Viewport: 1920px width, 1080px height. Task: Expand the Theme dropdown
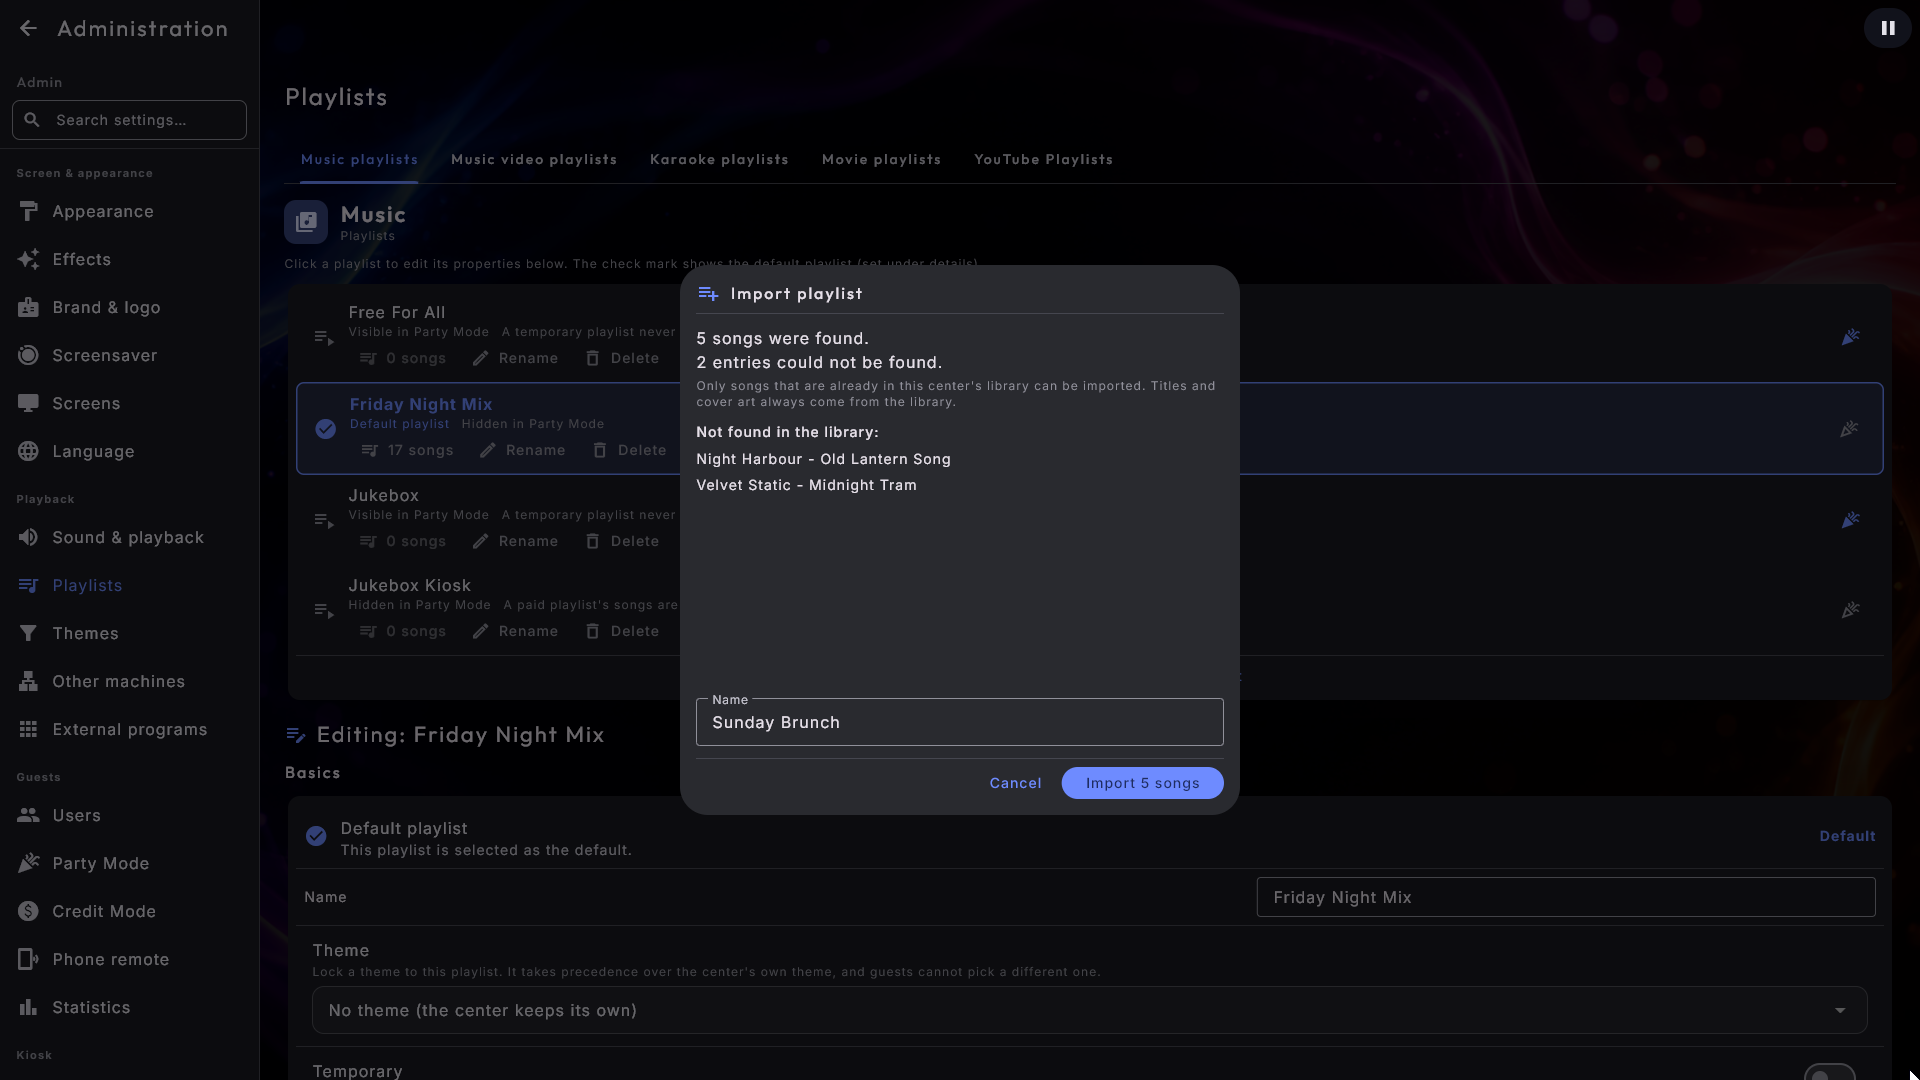tap(1089, 1010)
